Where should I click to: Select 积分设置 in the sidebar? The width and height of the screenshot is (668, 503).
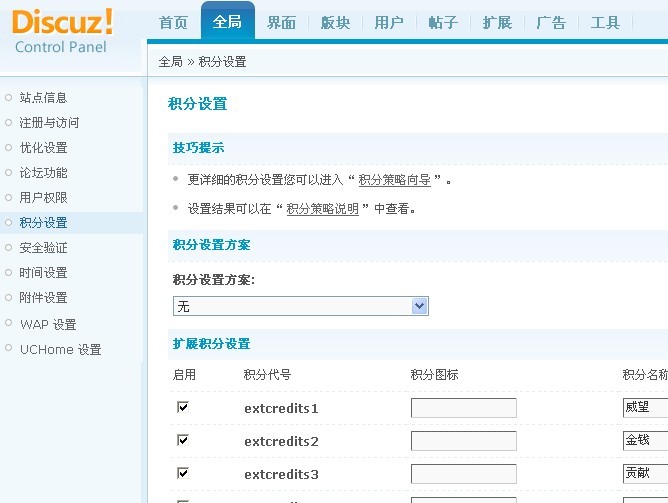43,223
